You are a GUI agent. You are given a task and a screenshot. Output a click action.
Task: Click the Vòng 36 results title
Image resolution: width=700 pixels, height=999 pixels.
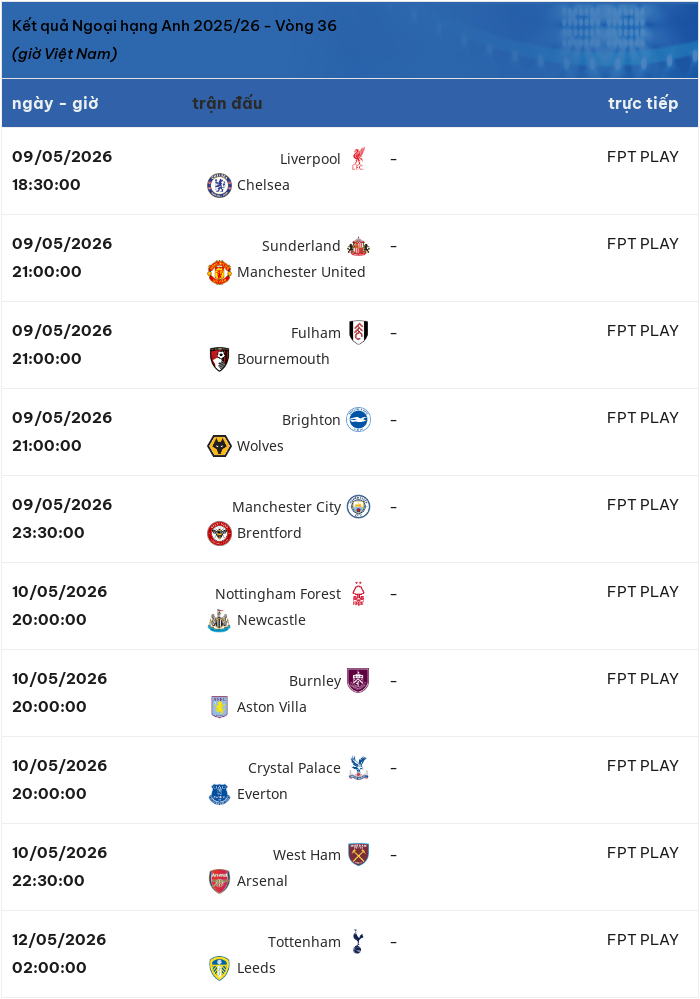pyautogui.click(x=174, y=25)
